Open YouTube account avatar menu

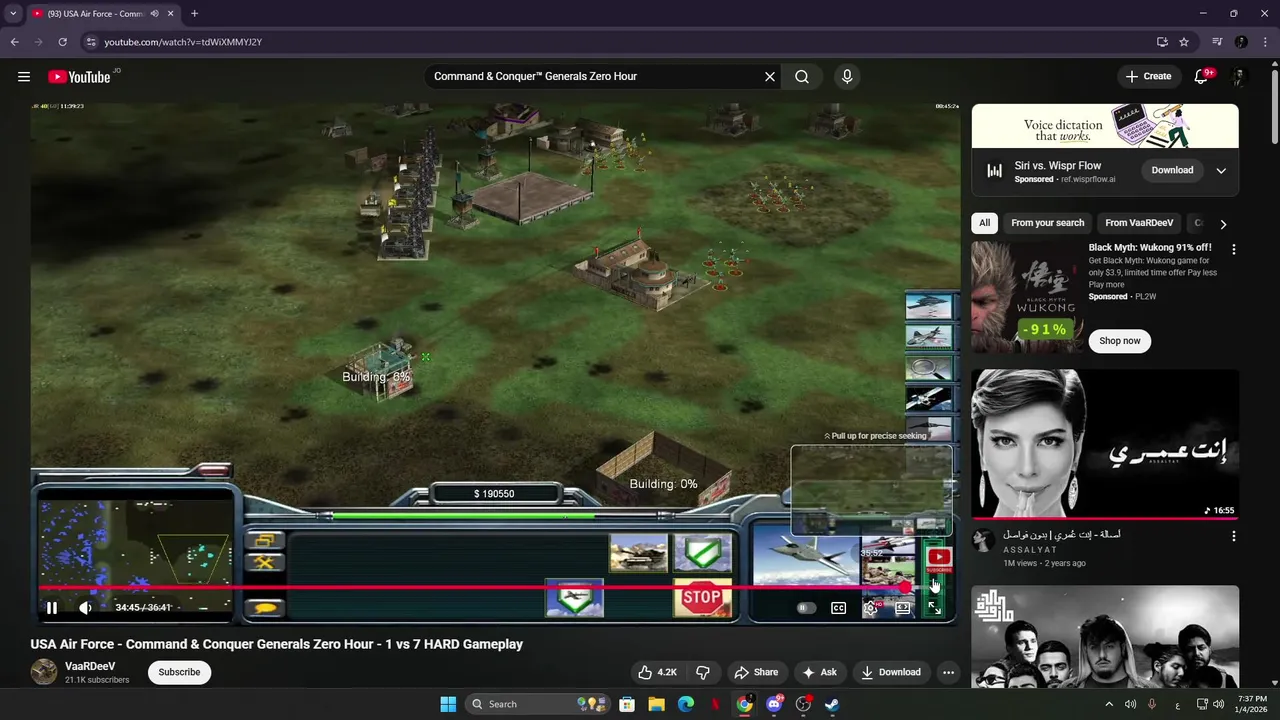1239,76
